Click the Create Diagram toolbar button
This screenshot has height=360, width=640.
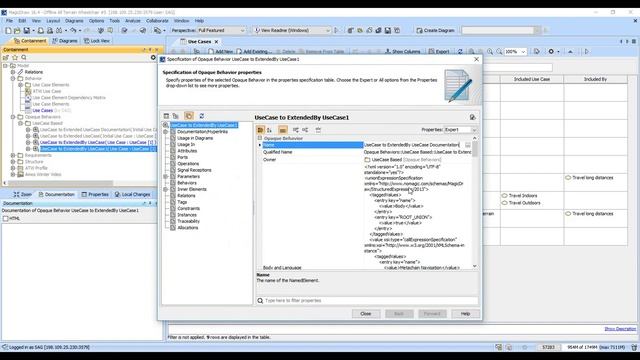coord(436,31)
